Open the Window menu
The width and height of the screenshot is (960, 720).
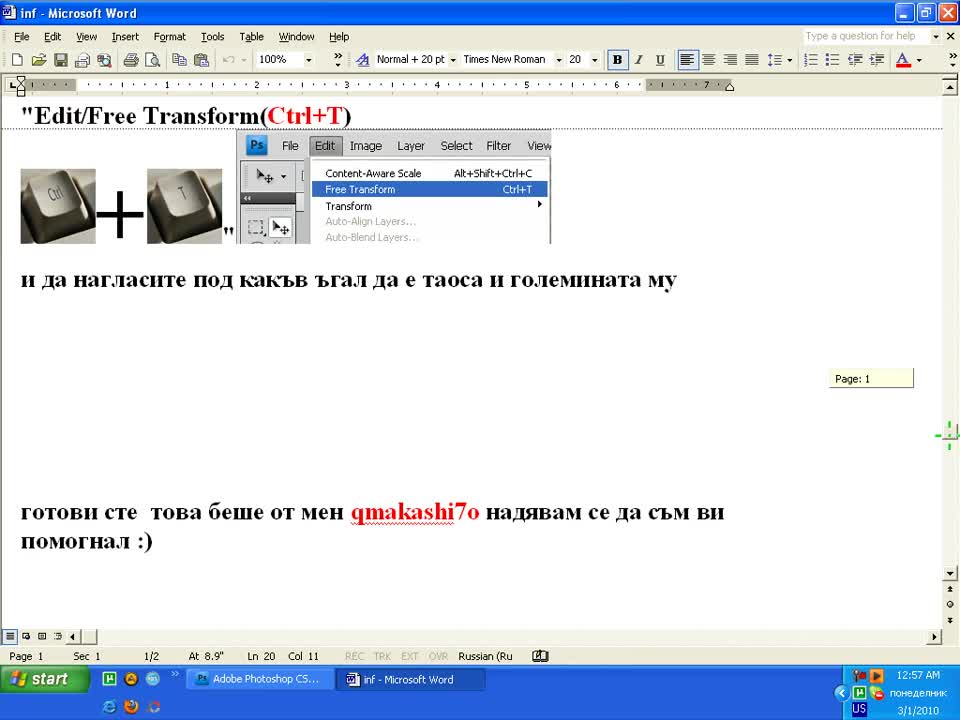[296, 37]
